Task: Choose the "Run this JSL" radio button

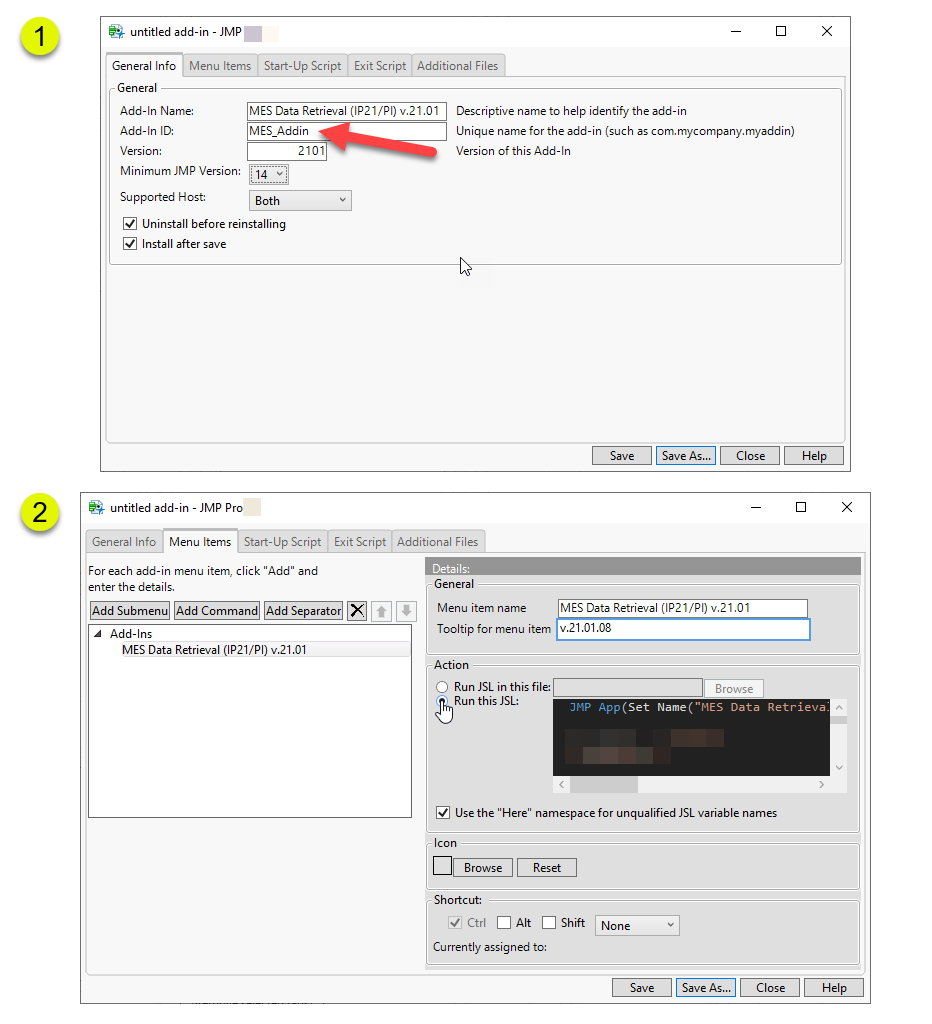Action: click(x=441, y=702)
